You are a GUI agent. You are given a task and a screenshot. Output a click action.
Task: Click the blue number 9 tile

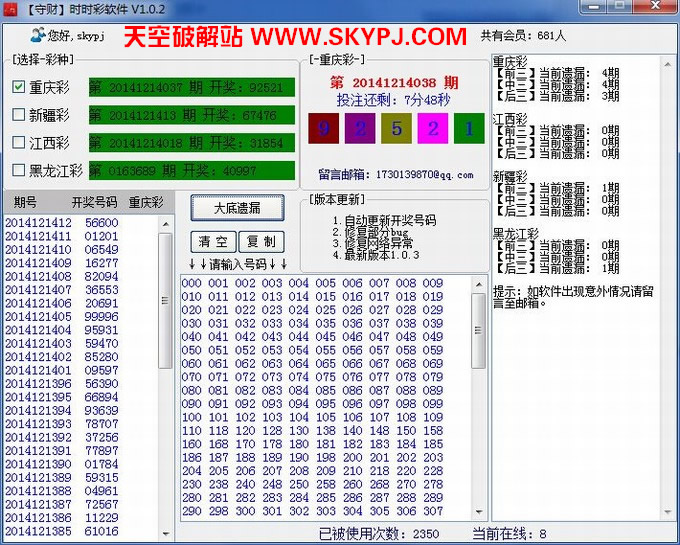coord(322,128)
